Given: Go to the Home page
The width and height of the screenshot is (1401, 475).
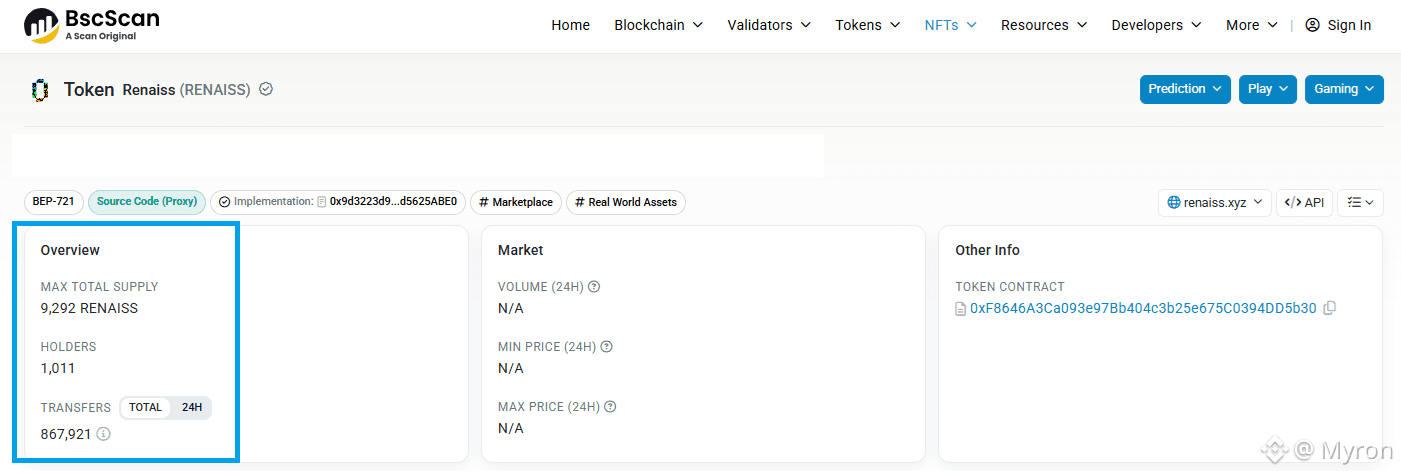Looking at the screenshot, I should click(571, 25).
